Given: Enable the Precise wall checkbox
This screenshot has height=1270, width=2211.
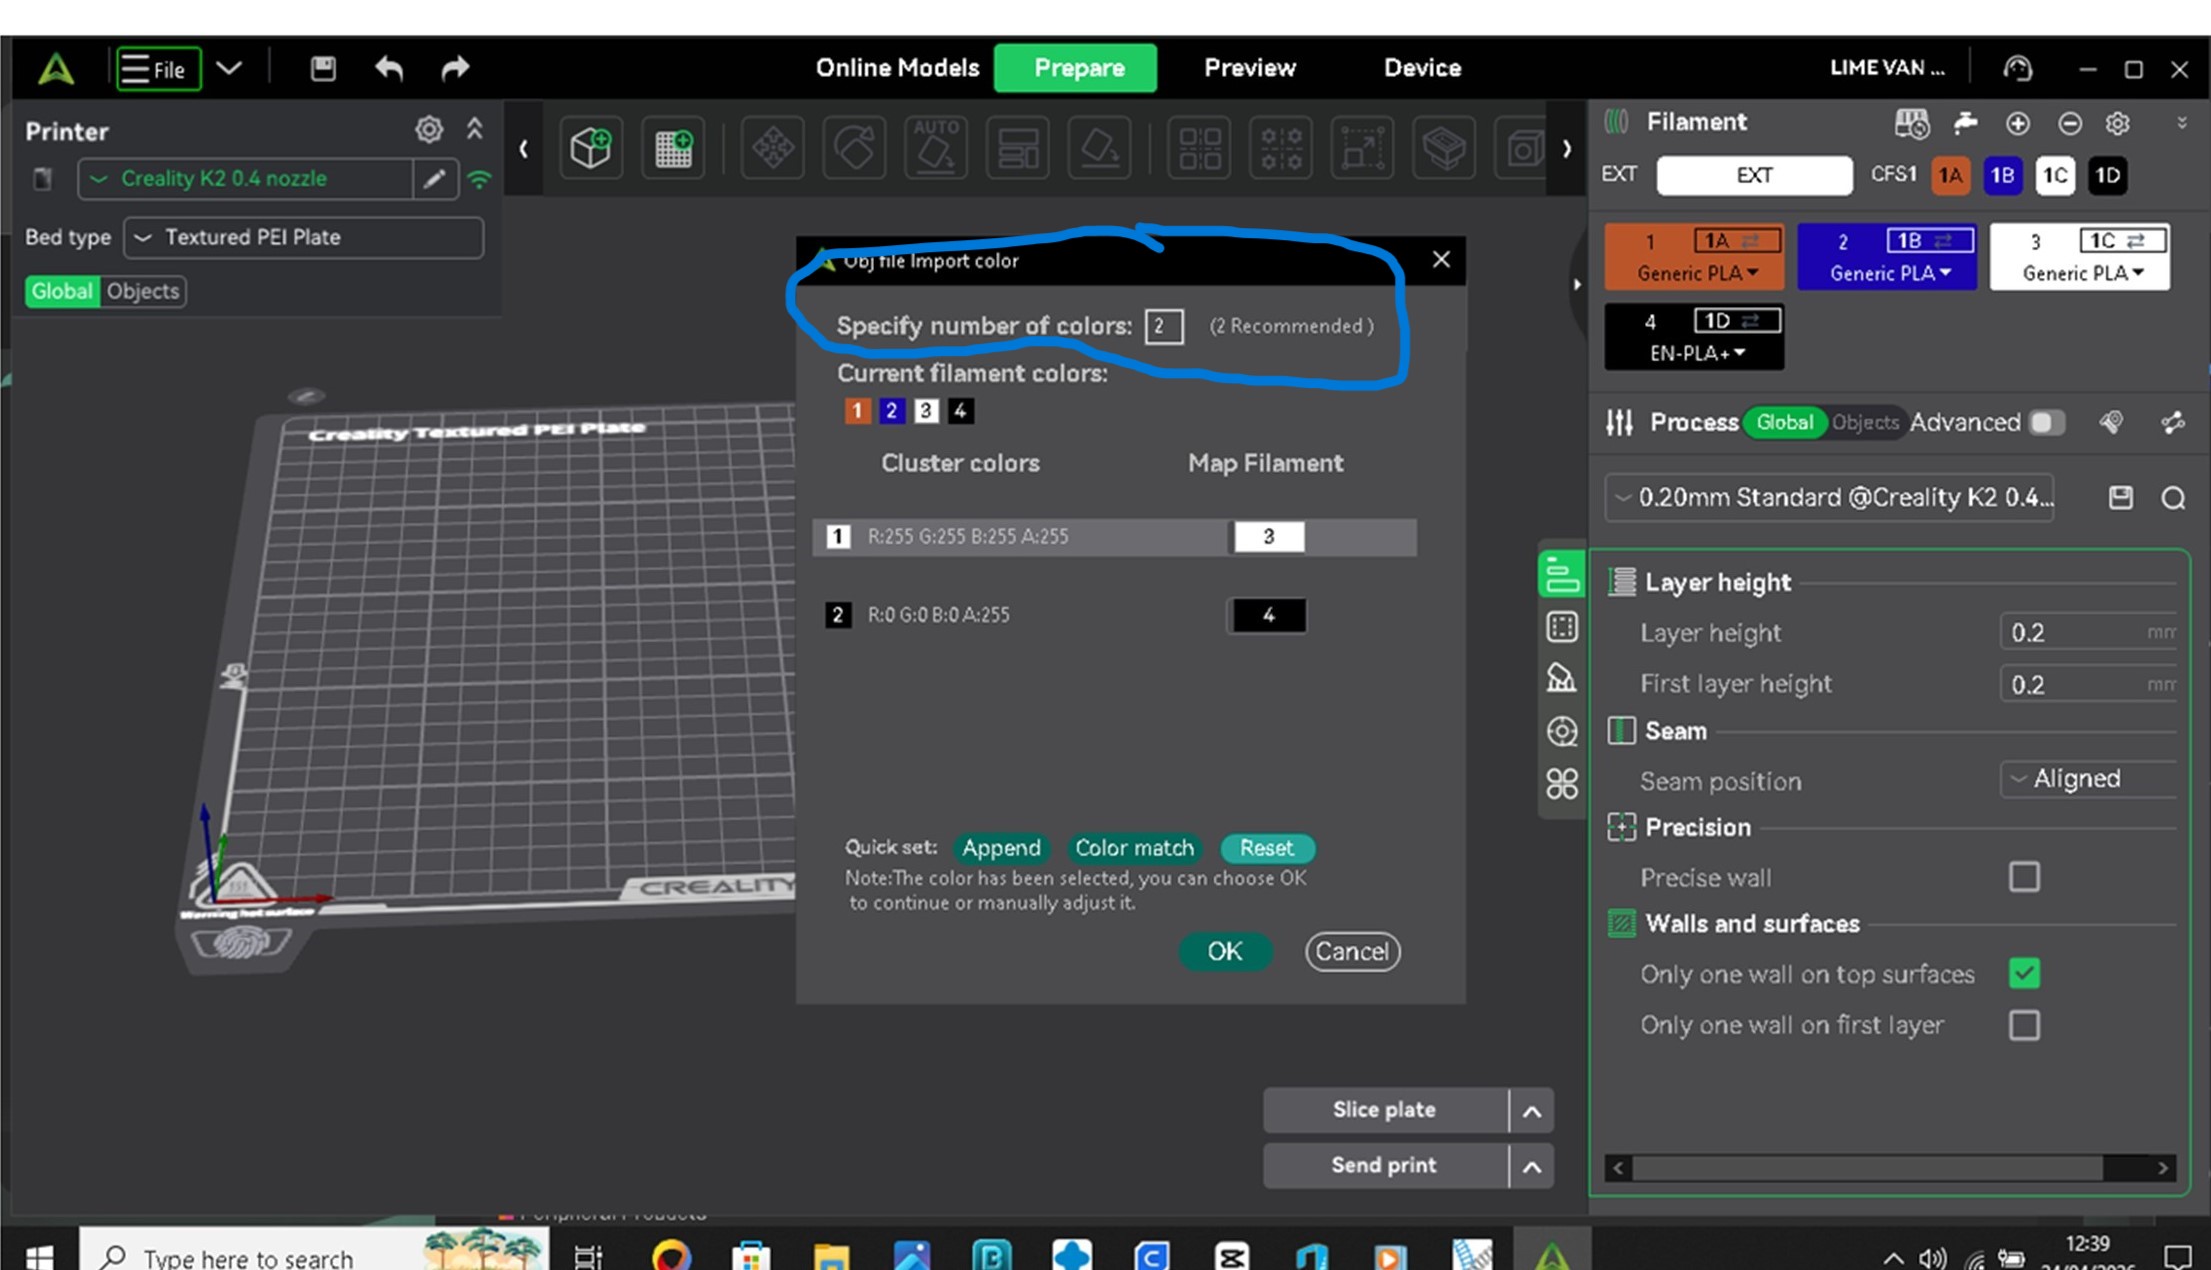Looking at the screenshot, I should (x=2024, y=877).
